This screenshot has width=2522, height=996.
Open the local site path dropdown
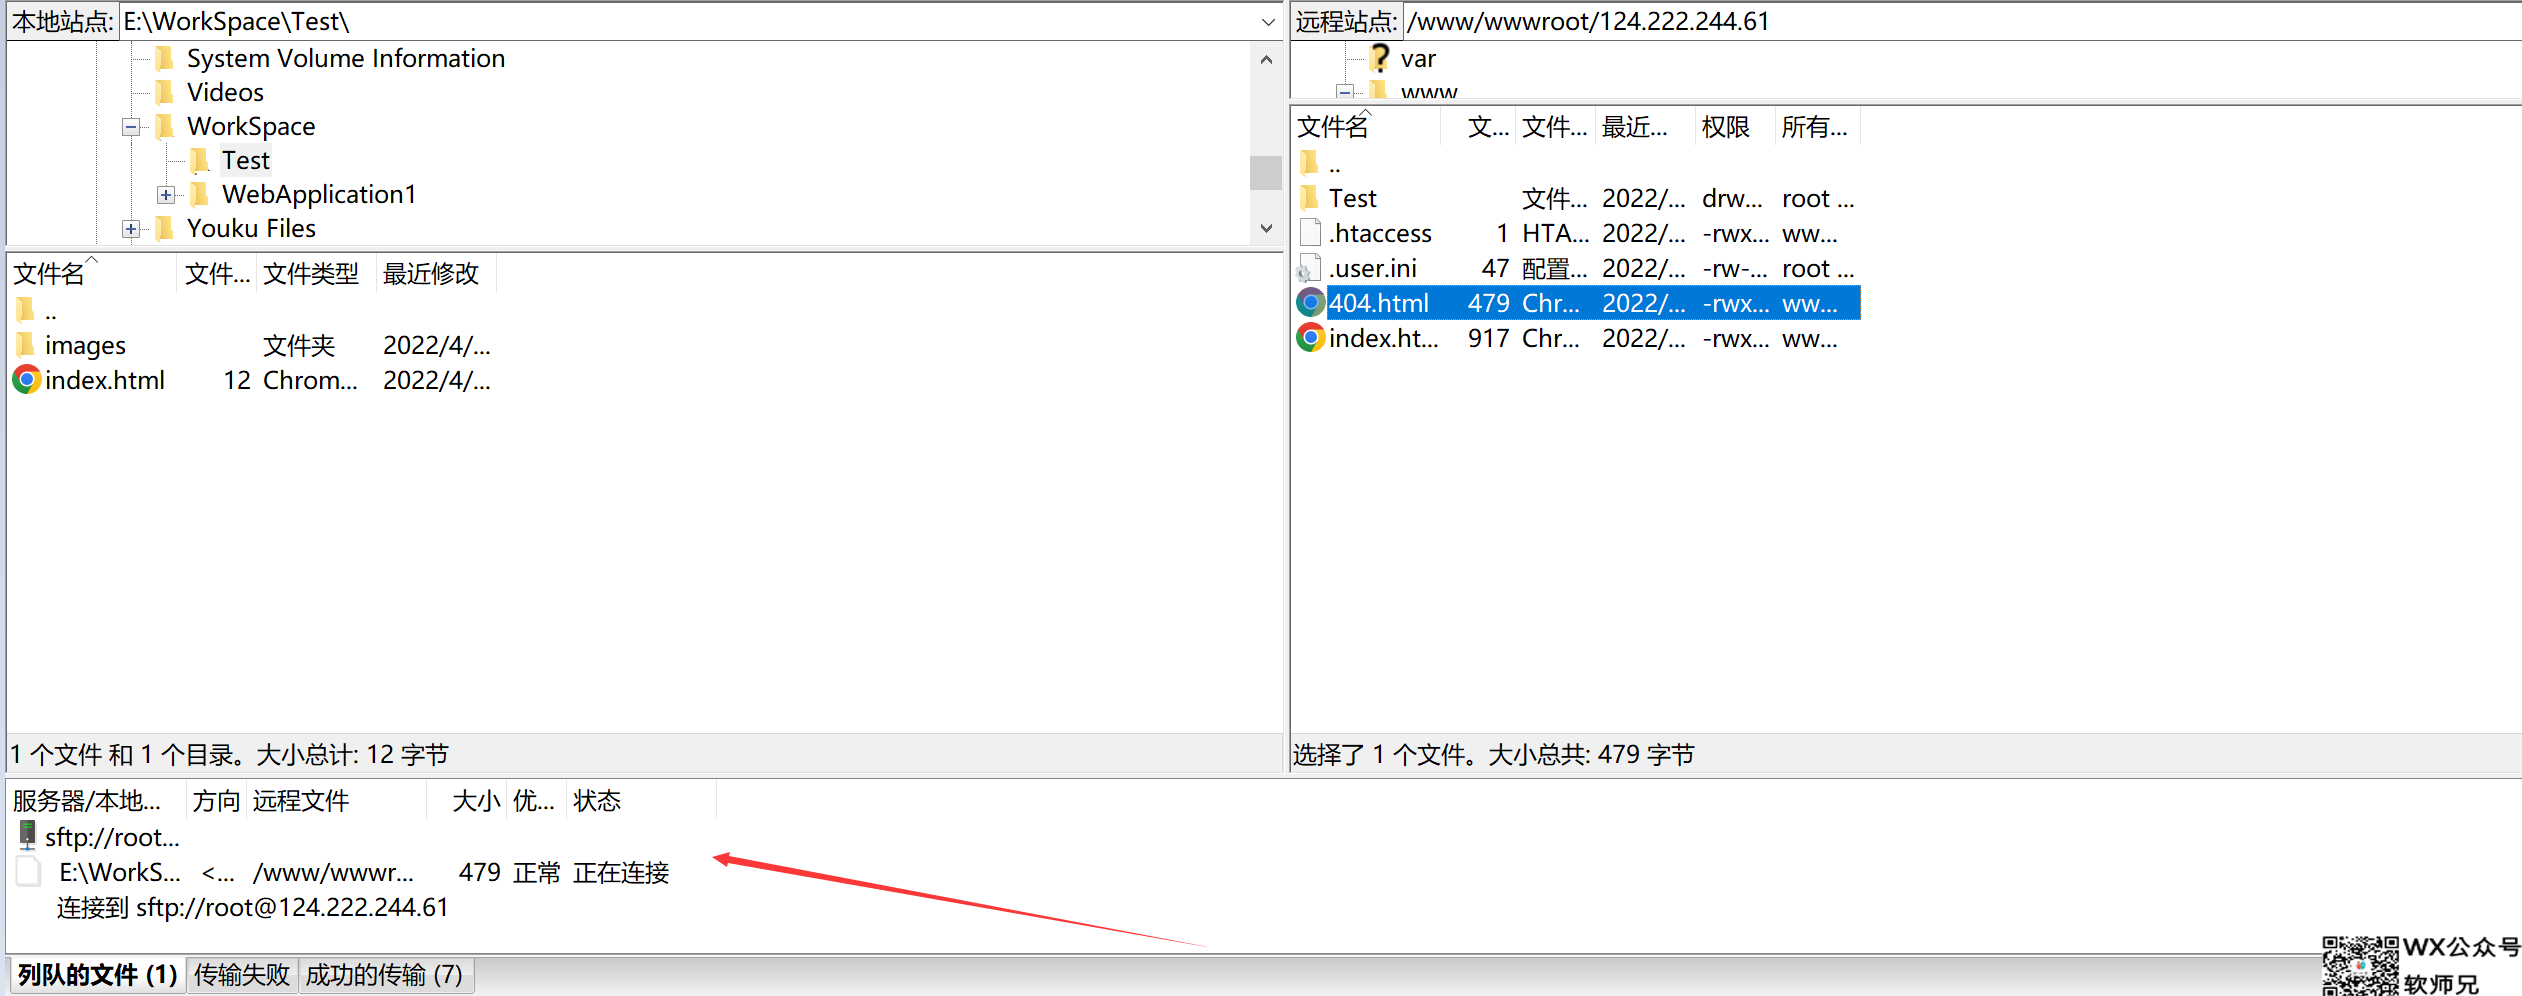pyautogui.click(x=1268, y=22)
